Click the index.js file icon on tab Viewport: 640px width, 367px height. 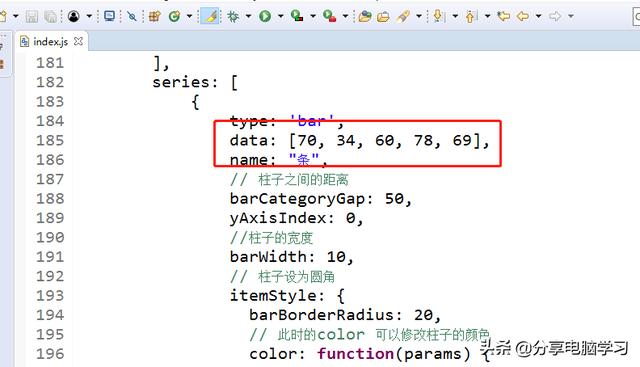tap(24, 41)
